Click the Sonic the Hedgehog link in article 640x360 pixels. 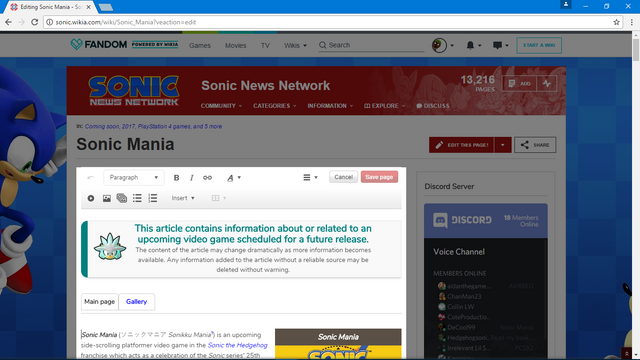pos(238,345)
